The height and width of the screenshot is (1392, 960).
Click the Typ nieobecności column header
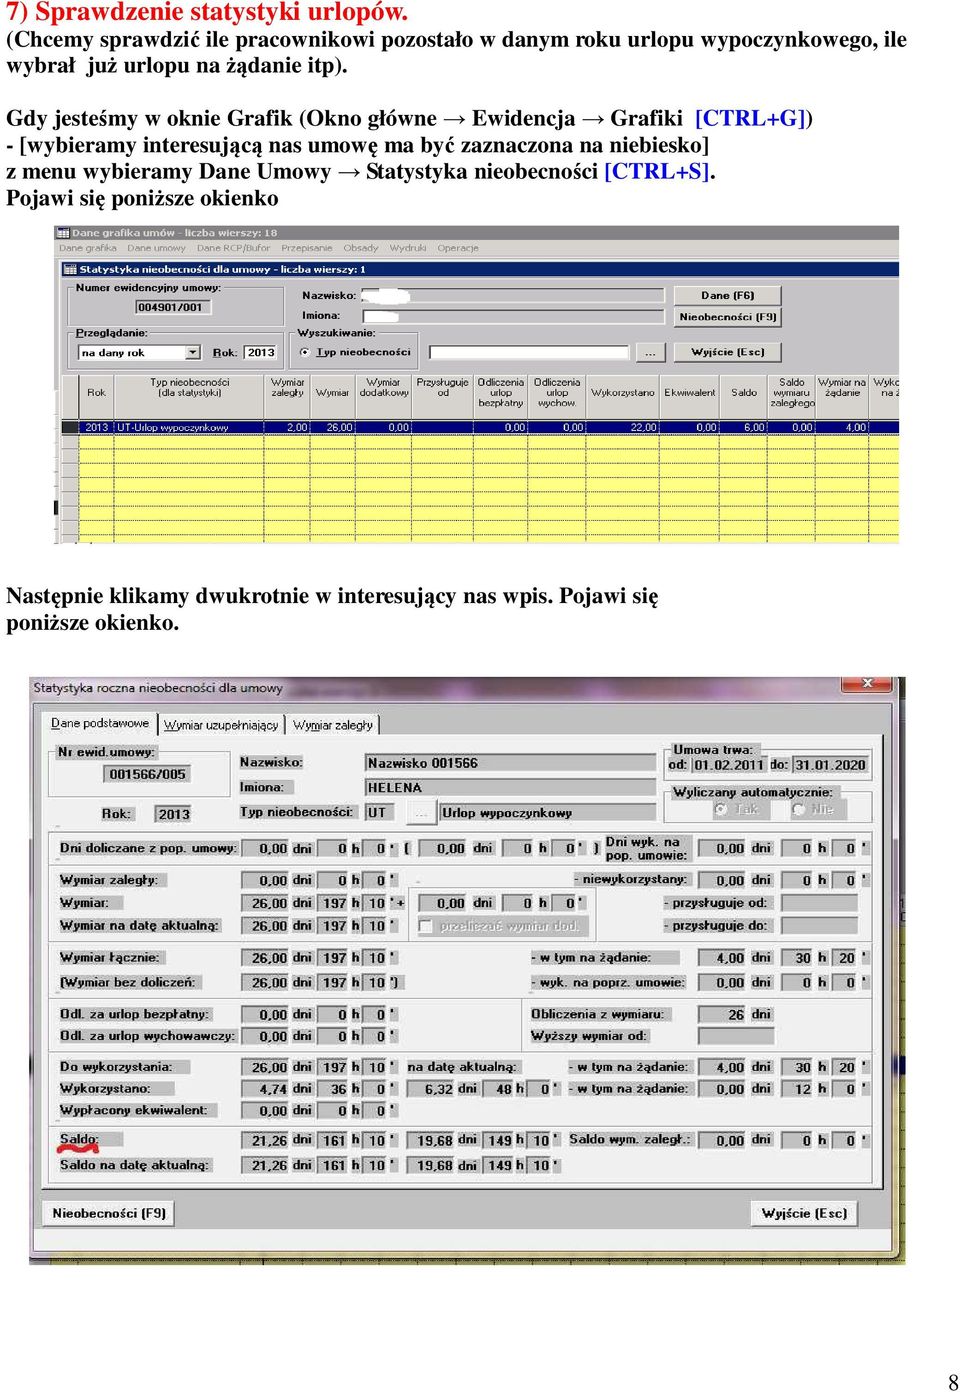(x=189, y=388)
